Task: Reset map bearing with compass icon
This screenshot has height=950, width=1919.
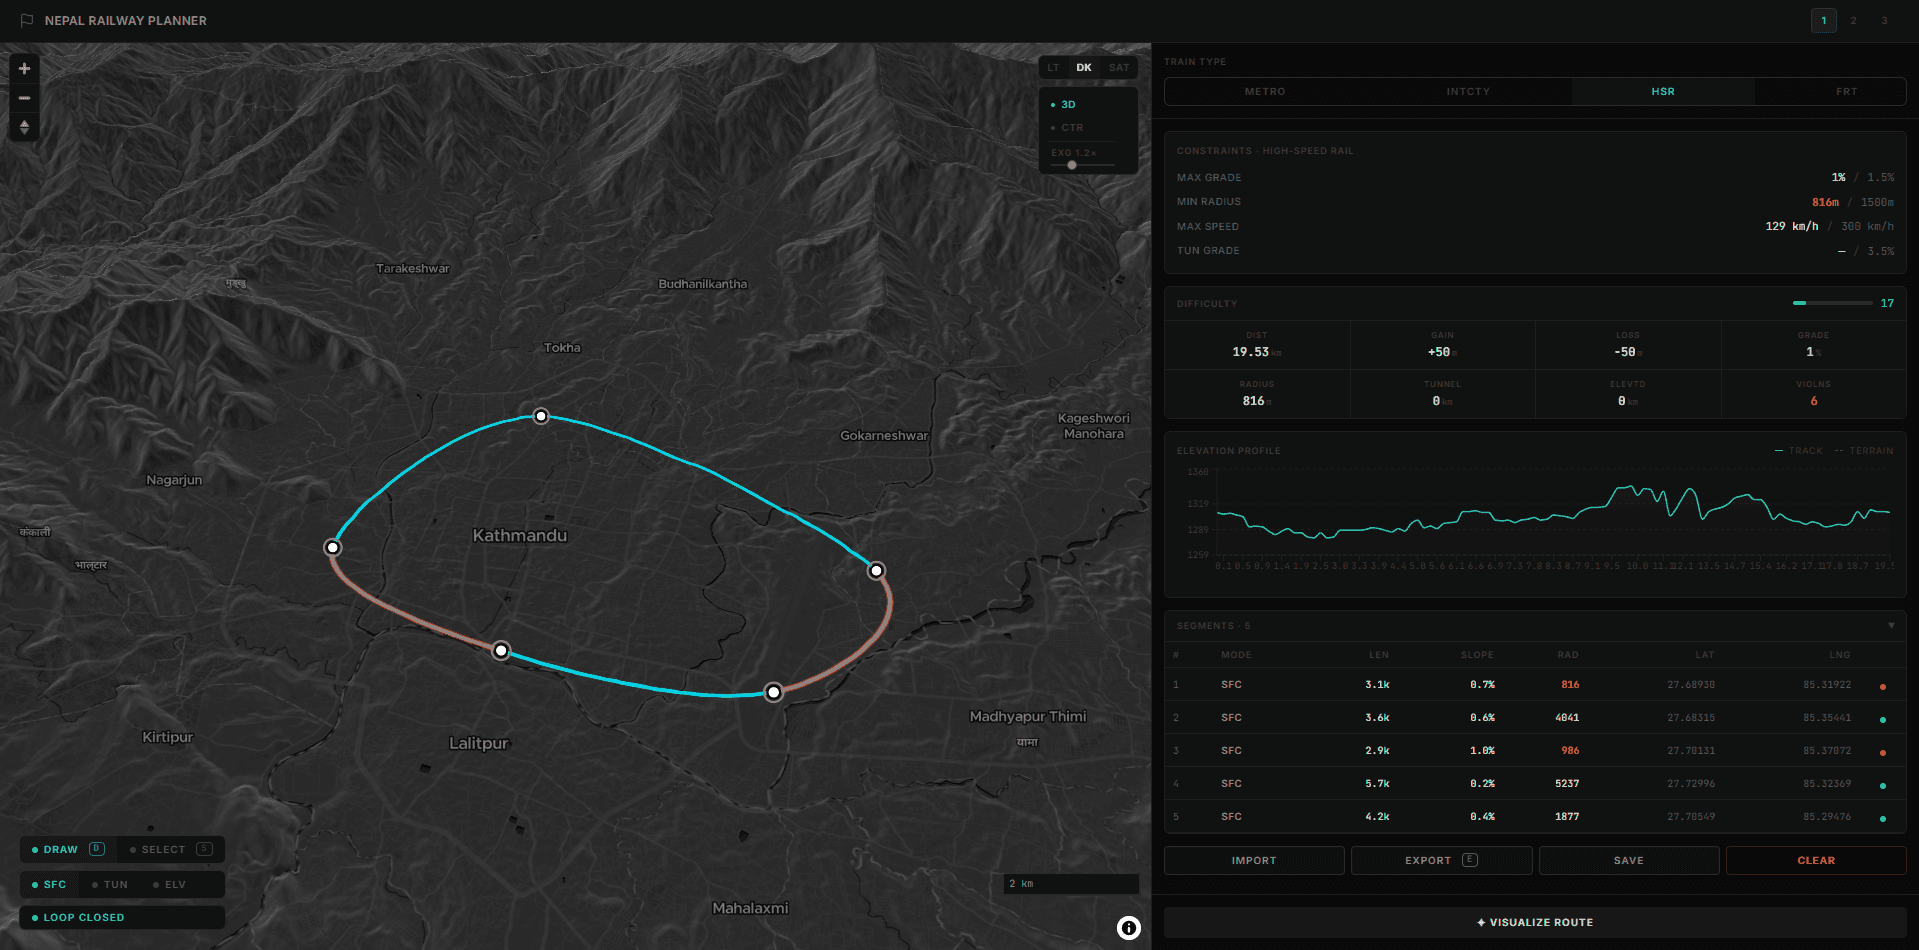Action: click(x=25, y=127)
